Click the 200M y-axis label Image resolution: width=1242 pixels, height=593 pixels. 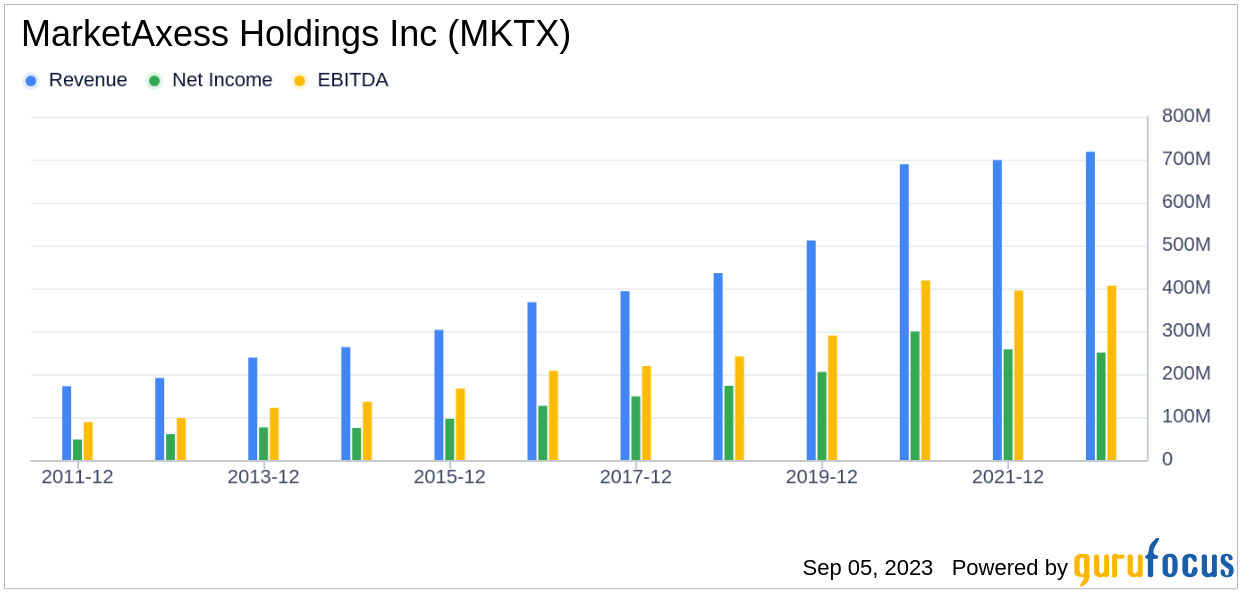click(1186, 374)
